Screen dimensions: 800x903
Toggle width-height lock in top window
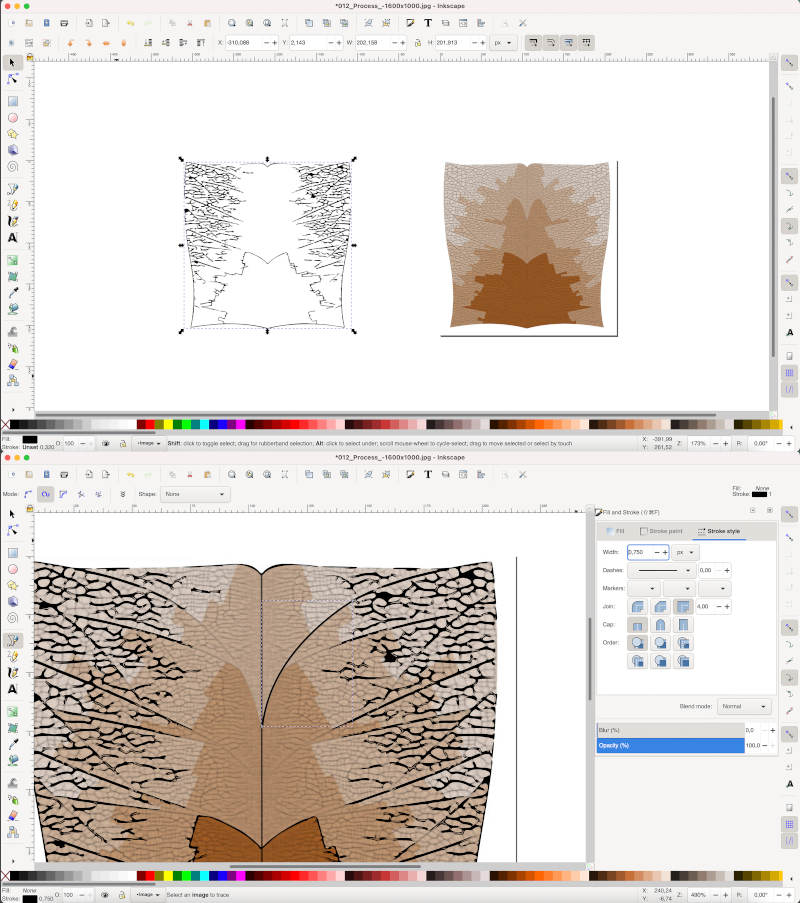click(418, 43)
